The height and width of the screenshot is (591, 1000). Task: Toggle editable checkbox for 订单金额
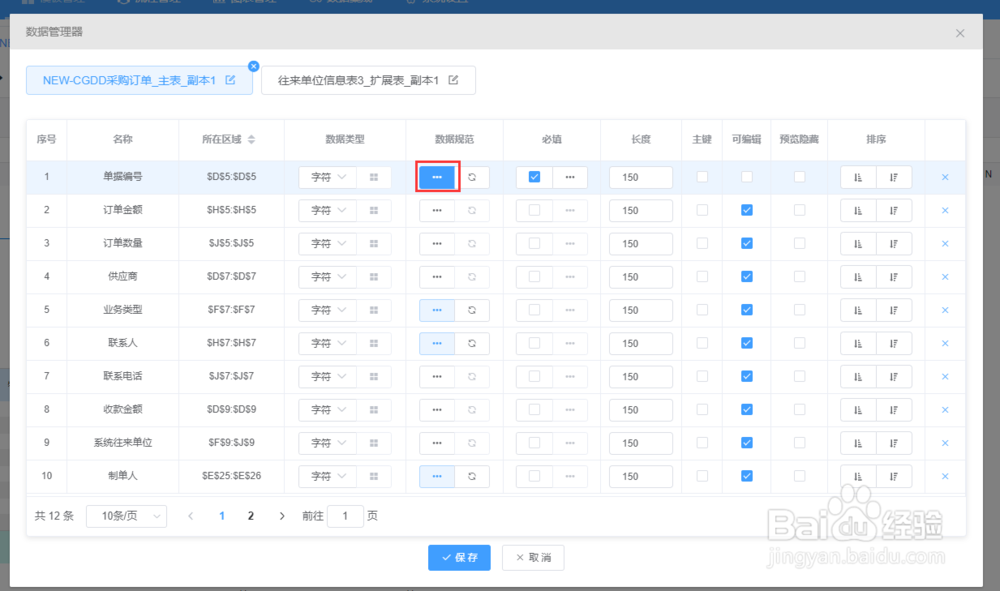point(747,210)
